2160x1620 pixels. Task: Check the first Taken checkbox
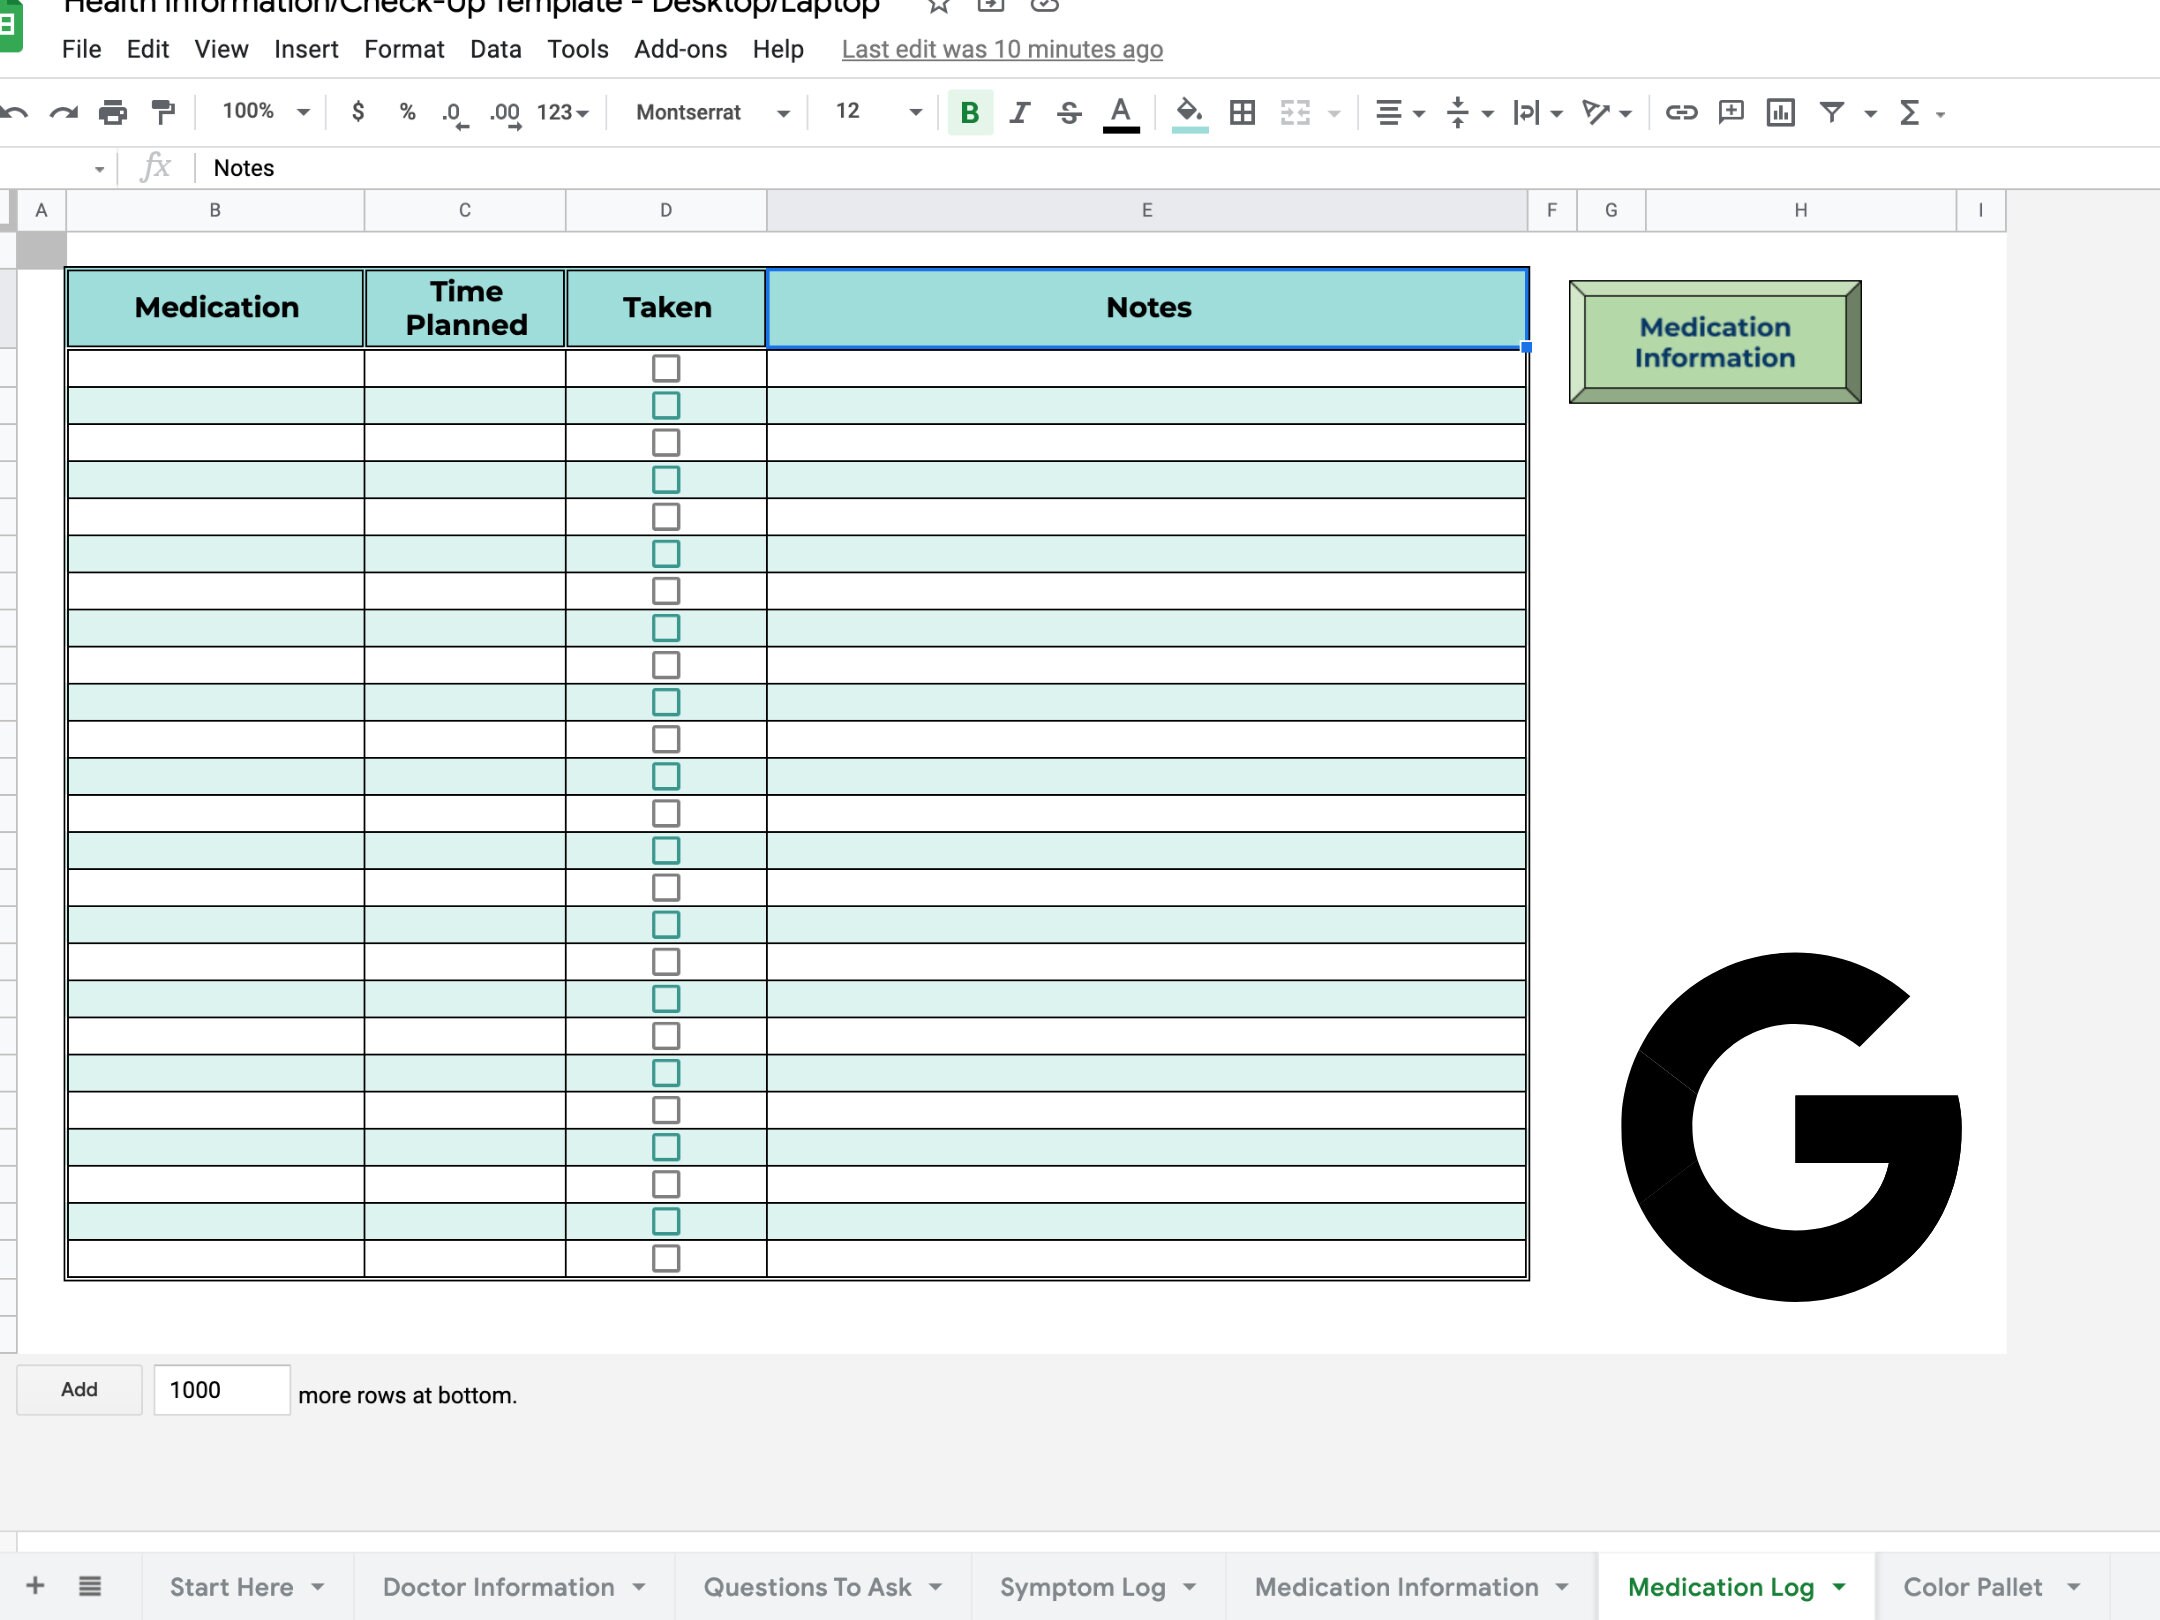(x=666, y=368)
